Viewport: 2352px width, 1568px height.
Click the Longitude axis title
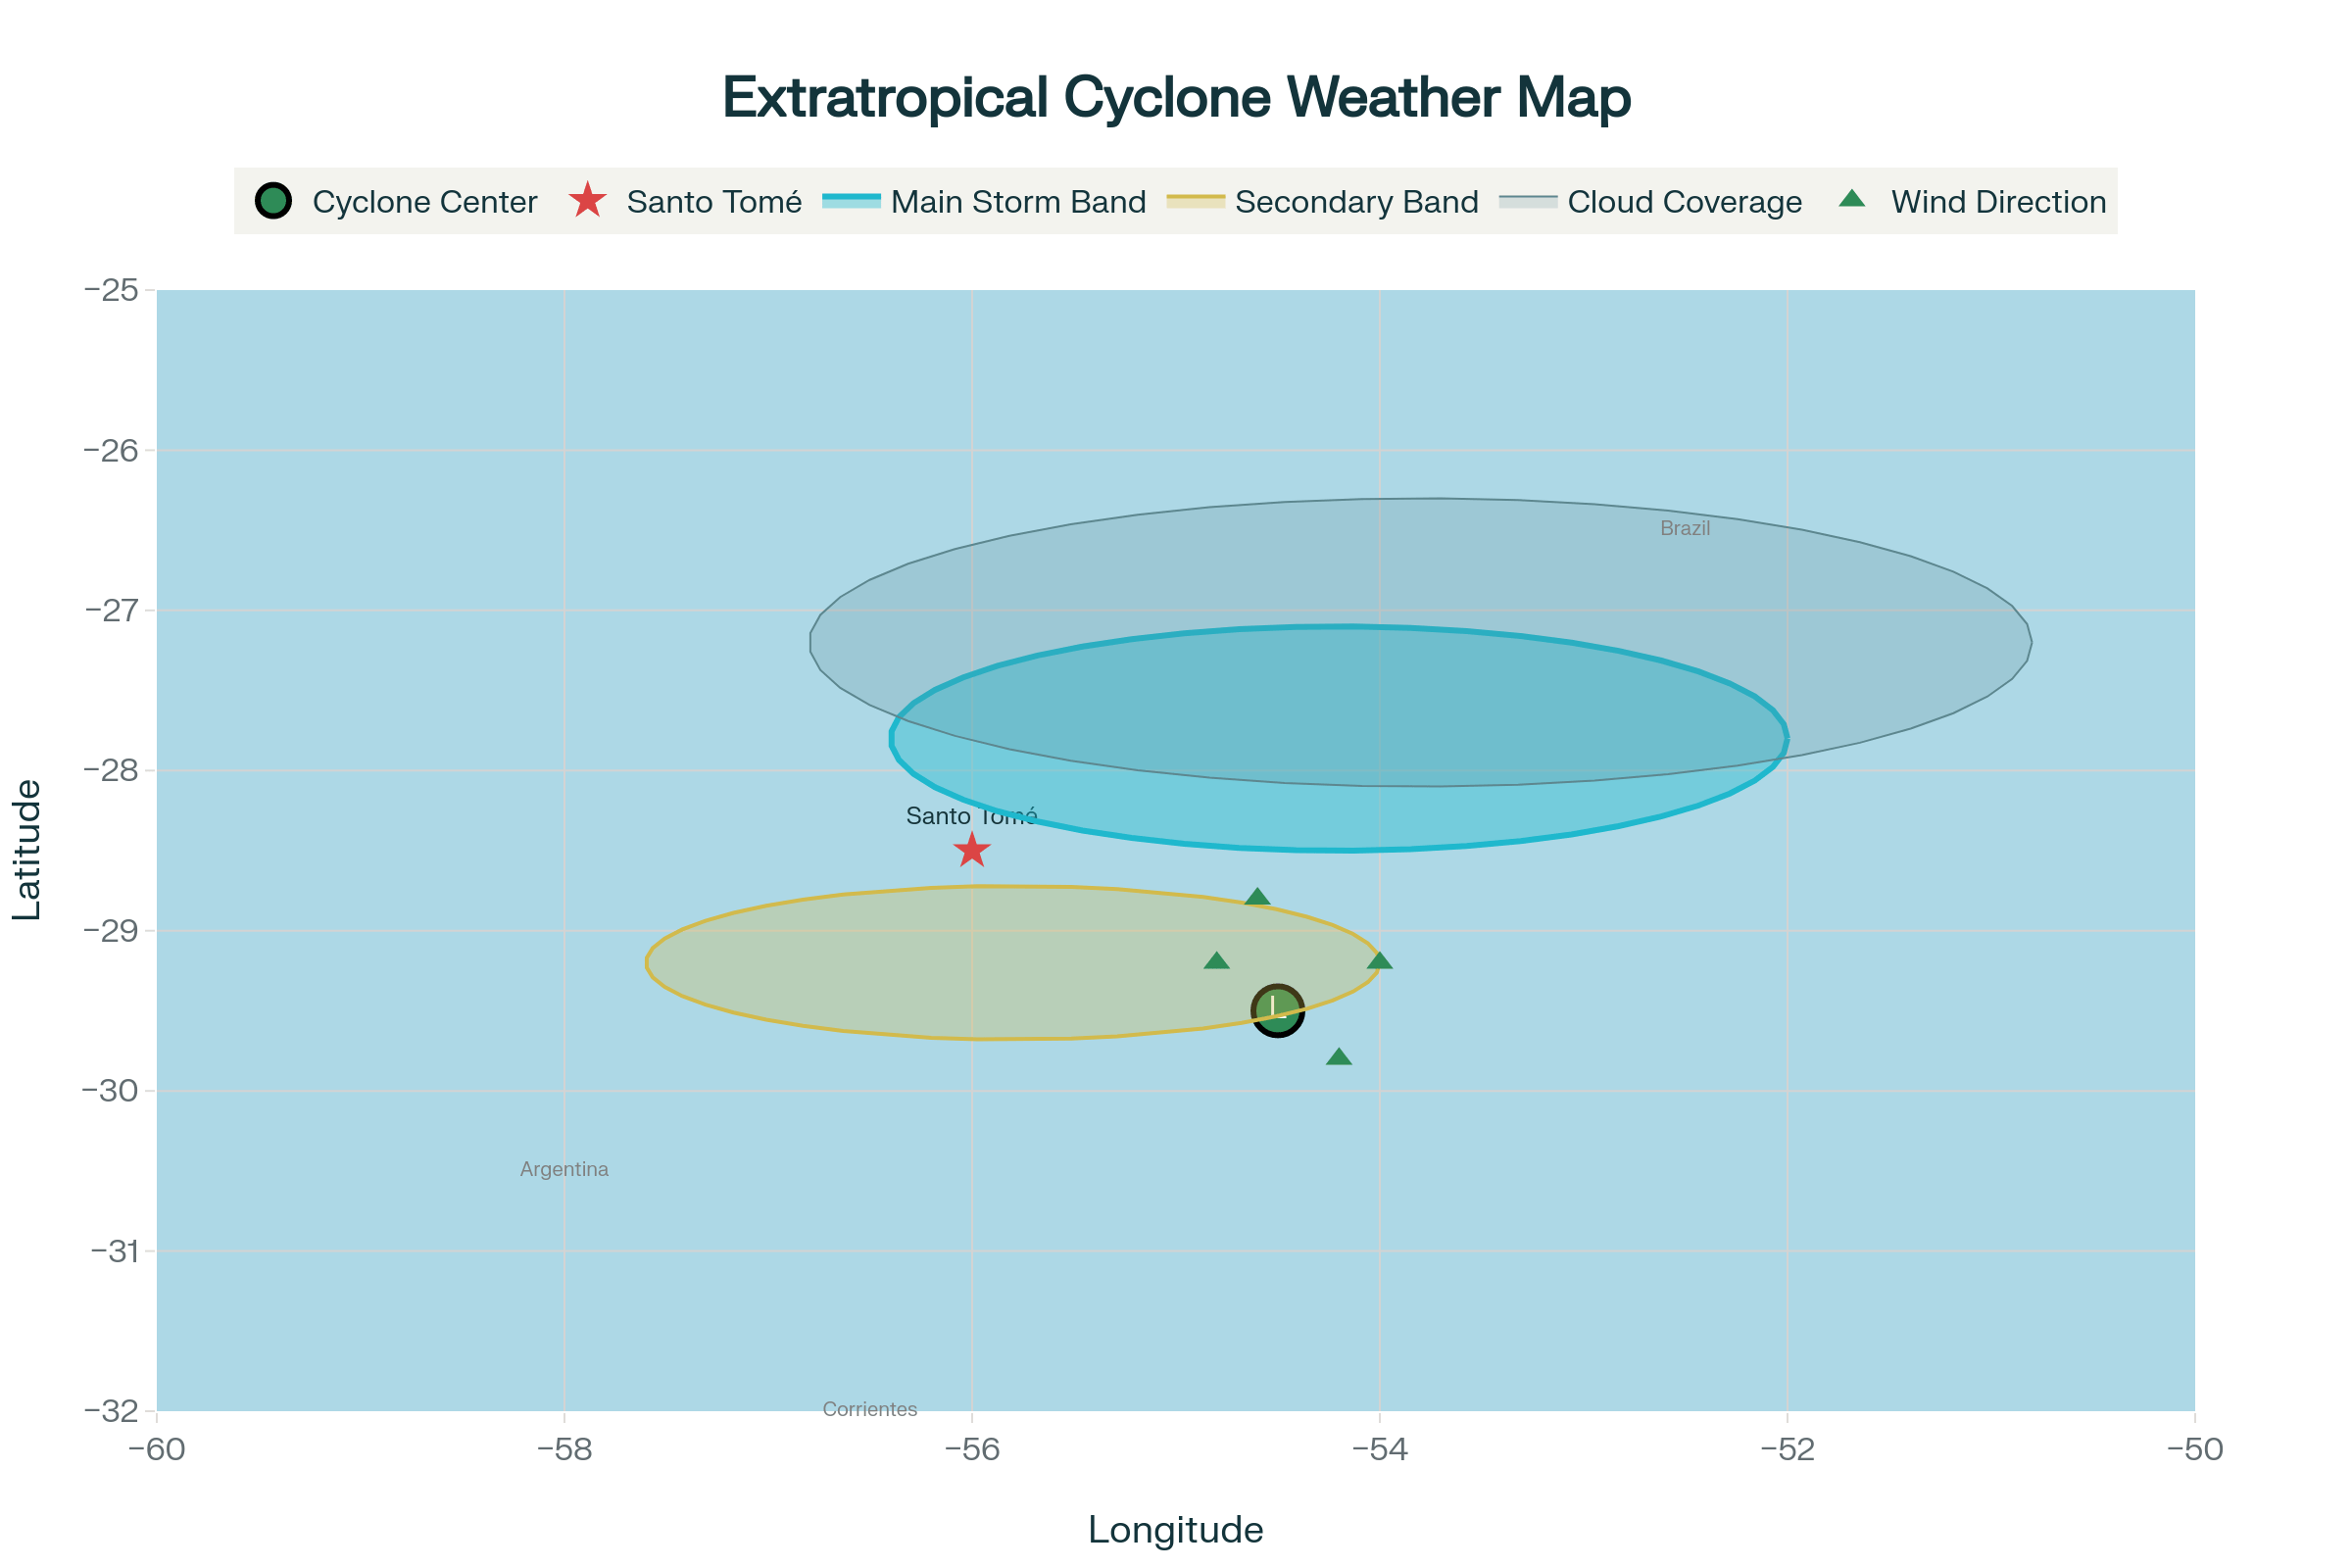(1176, 1530)
